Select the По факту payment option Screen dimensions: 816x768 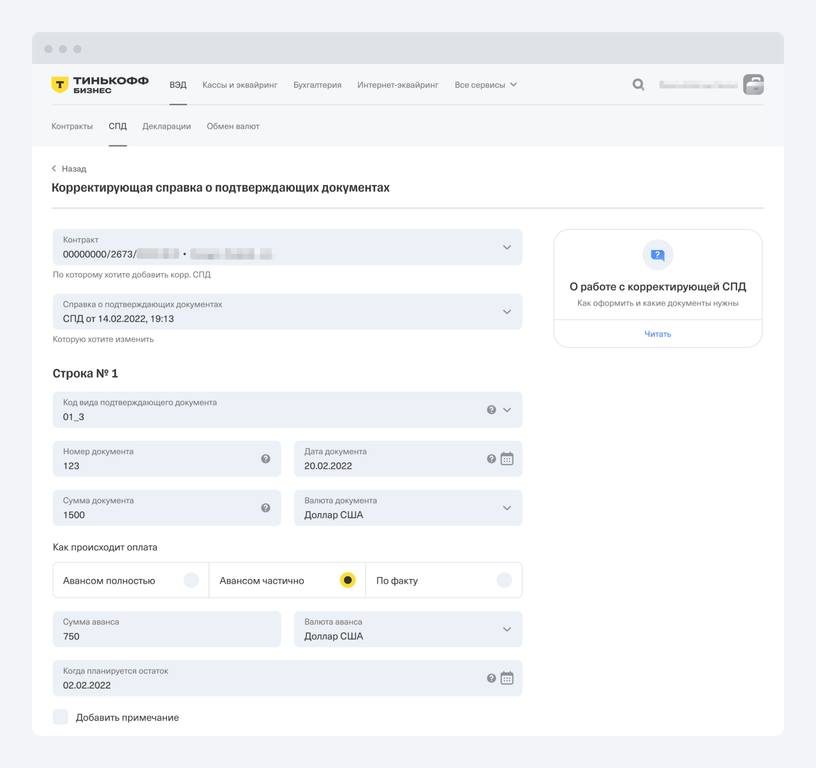[504, 580]
